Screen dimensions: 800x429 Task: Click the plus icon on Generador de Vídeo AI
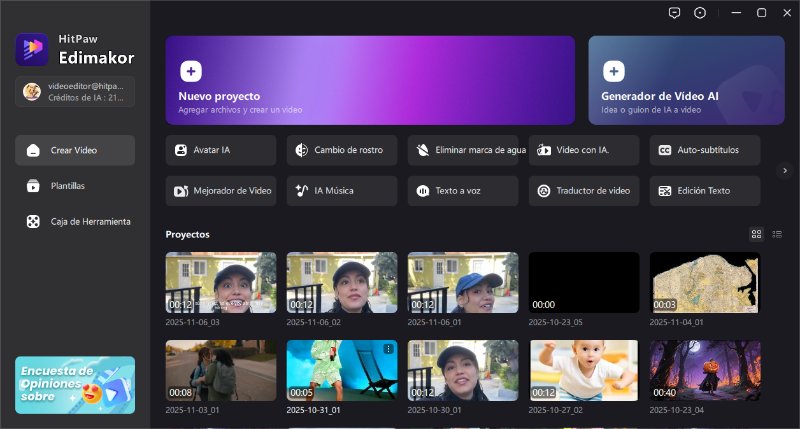pos(614,71)
